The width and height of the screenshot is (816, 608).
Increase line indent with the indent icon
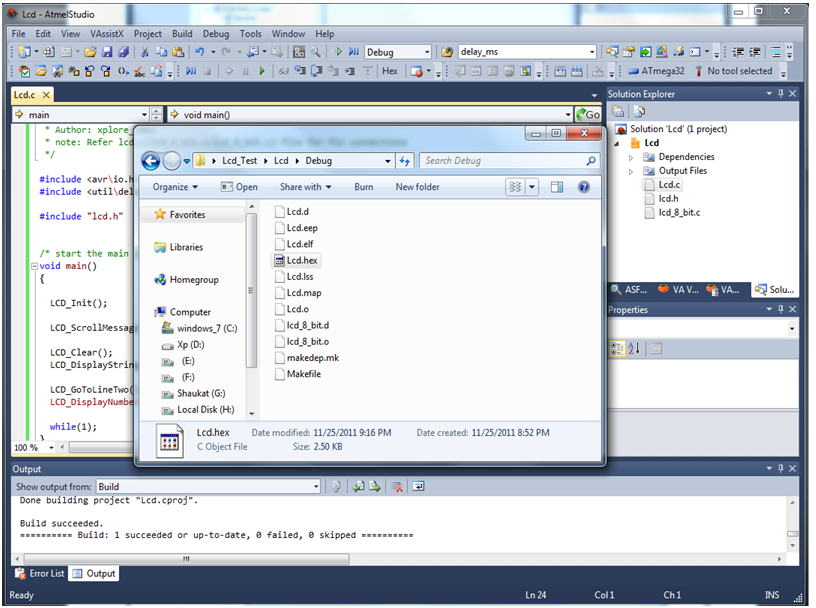tap(754, 52)
